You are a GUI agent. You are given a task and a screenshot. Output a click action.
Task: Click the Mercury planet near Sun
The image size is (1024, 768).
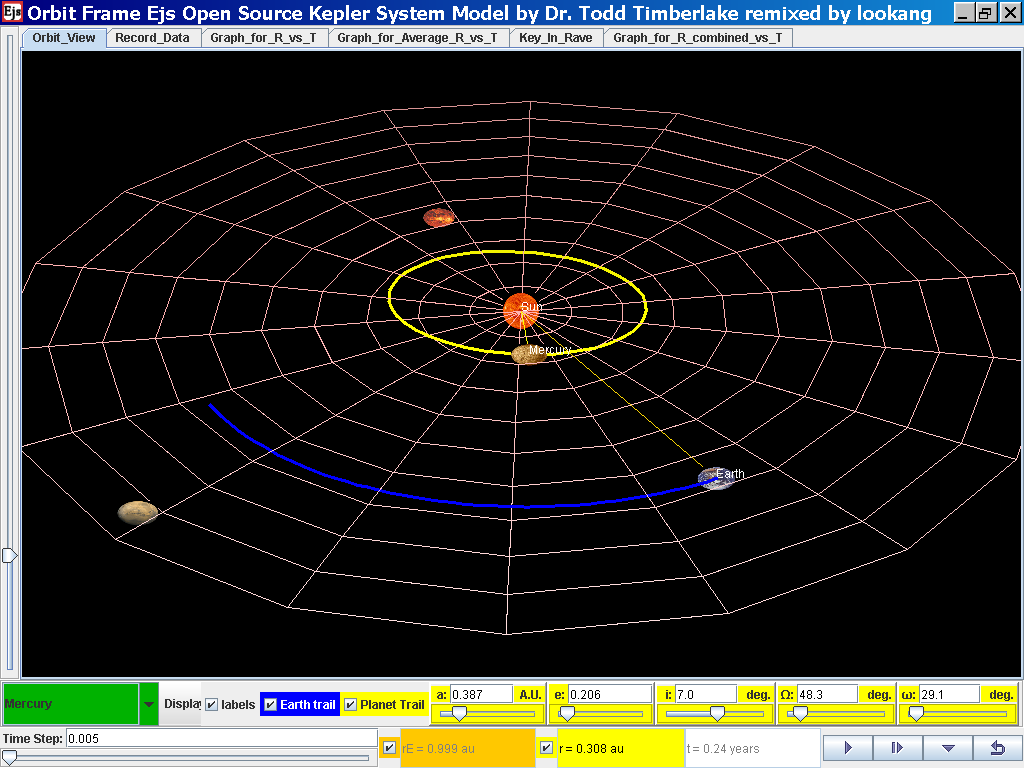527,354
